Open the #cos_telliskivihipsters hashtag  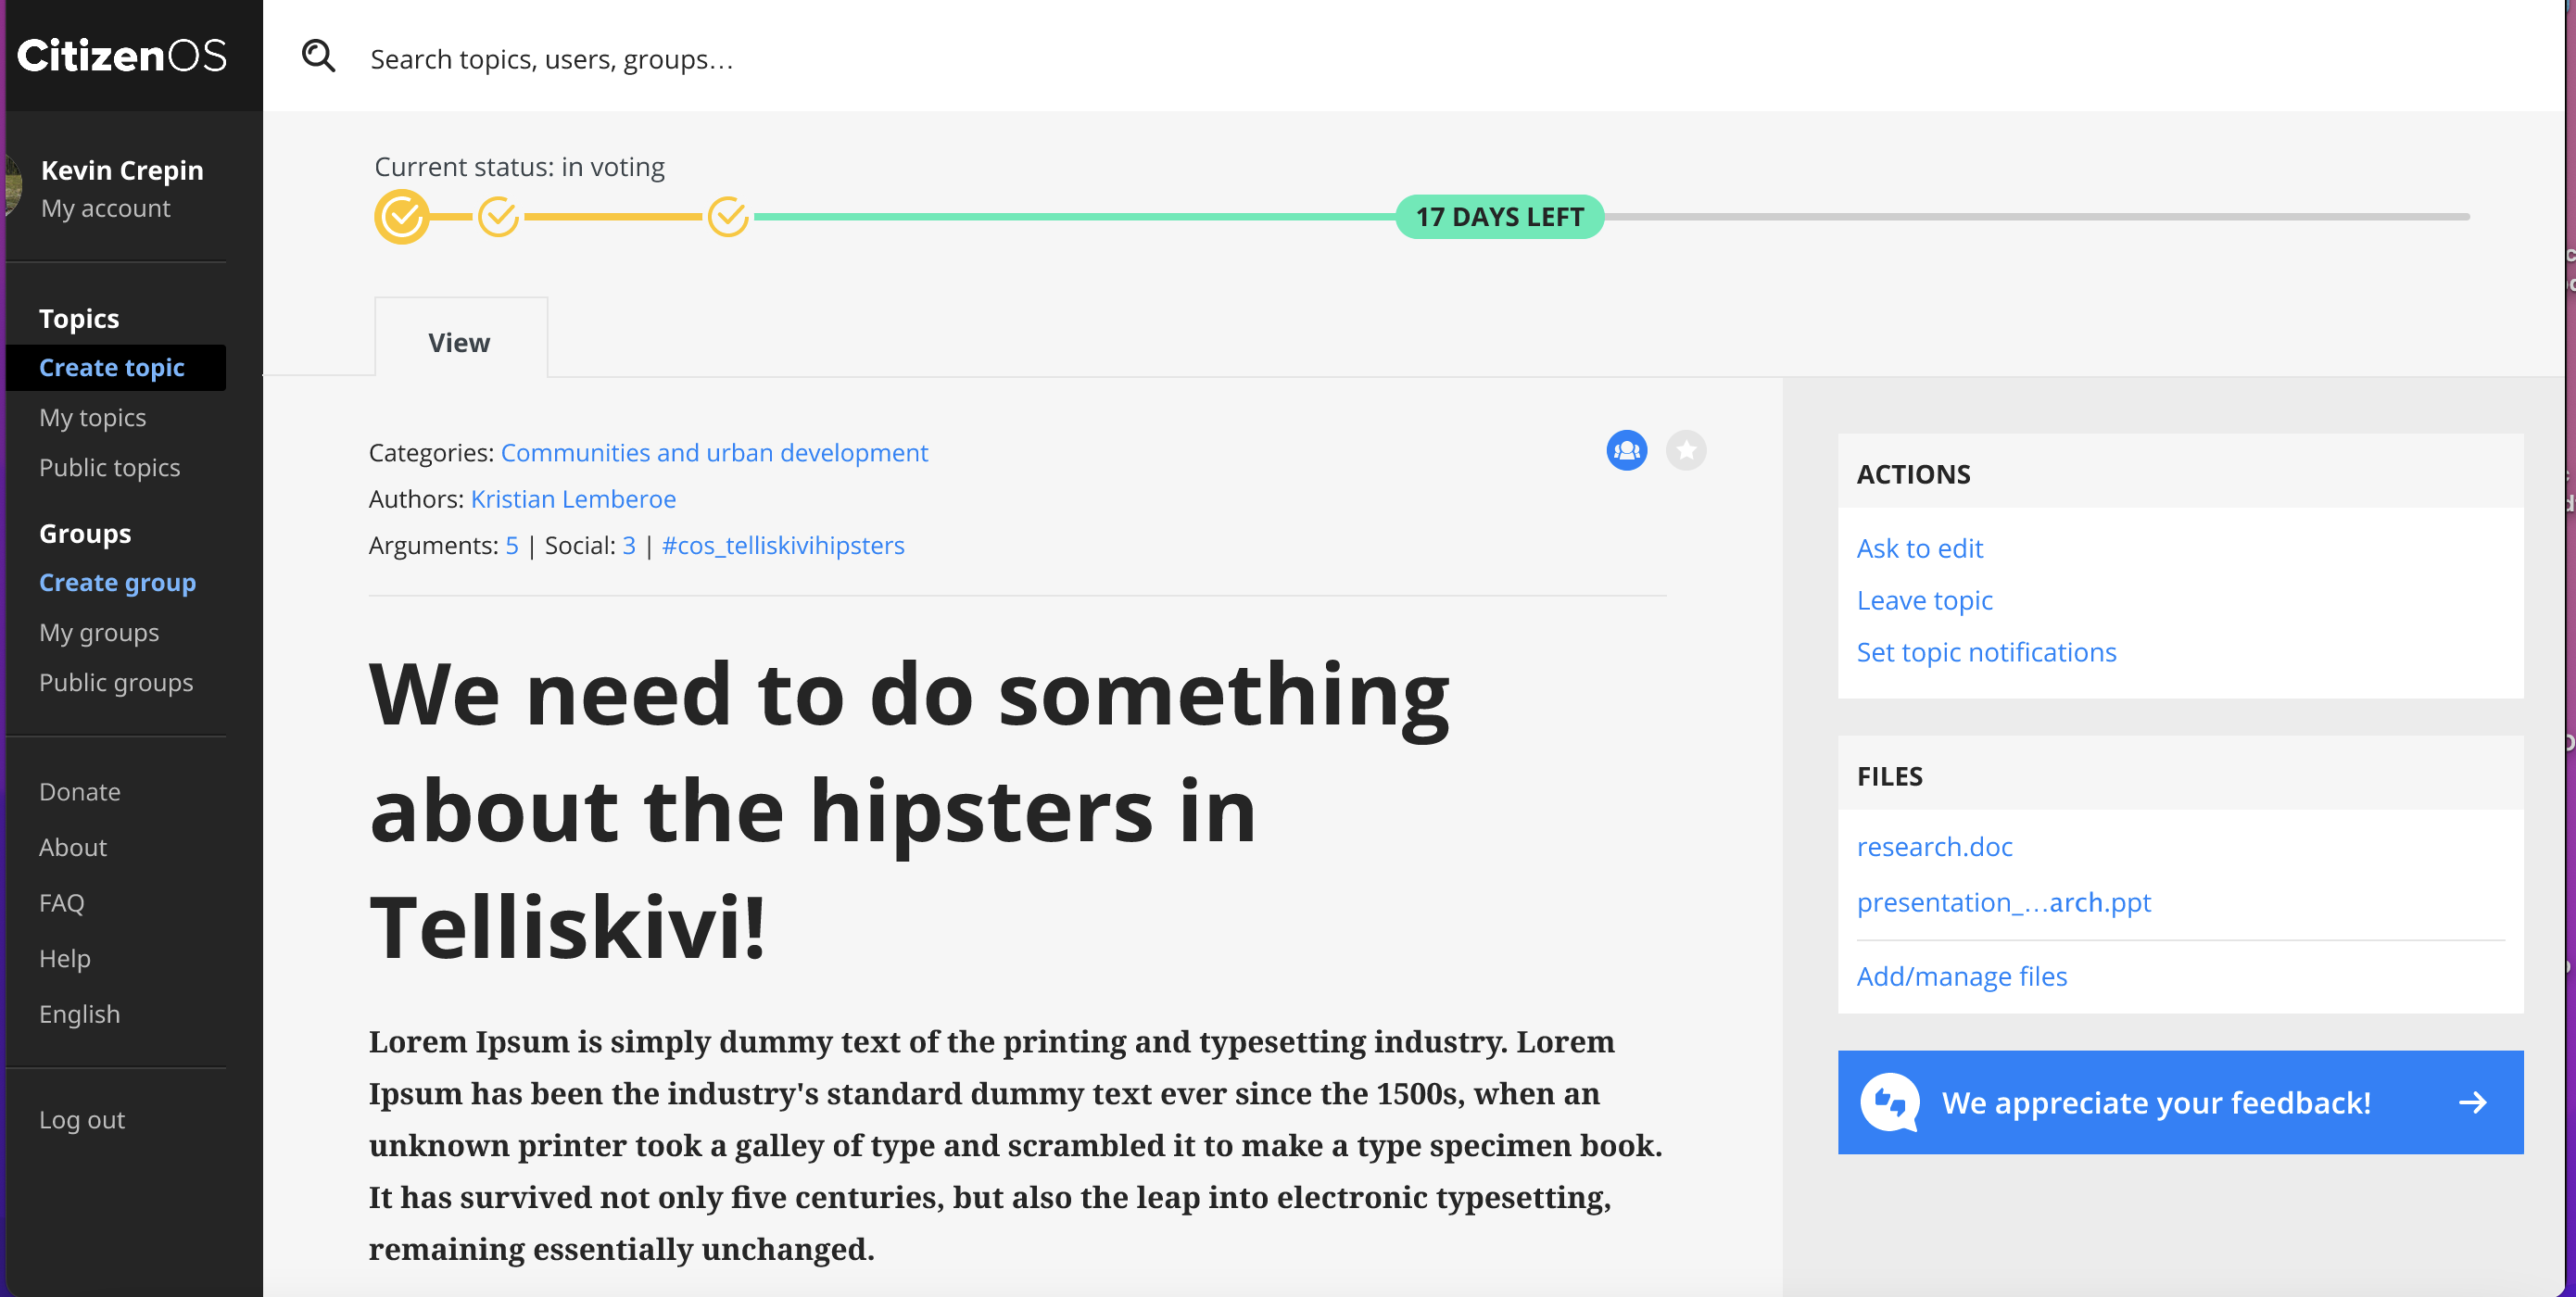click(783, 545)
